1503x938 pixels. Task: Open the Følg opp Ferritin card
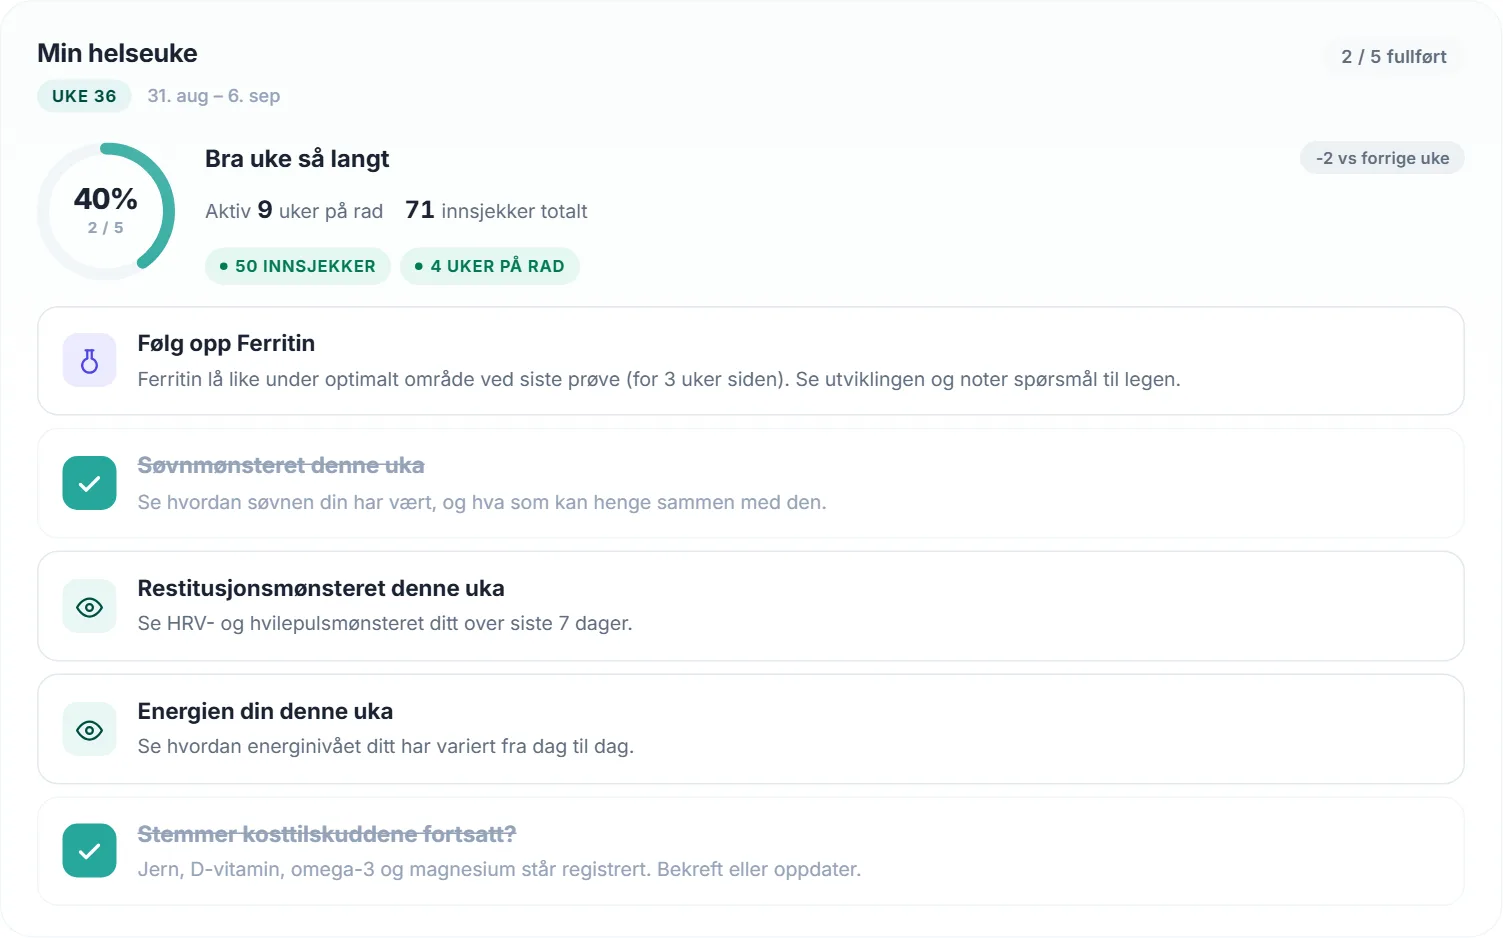(x=751, y=361)
